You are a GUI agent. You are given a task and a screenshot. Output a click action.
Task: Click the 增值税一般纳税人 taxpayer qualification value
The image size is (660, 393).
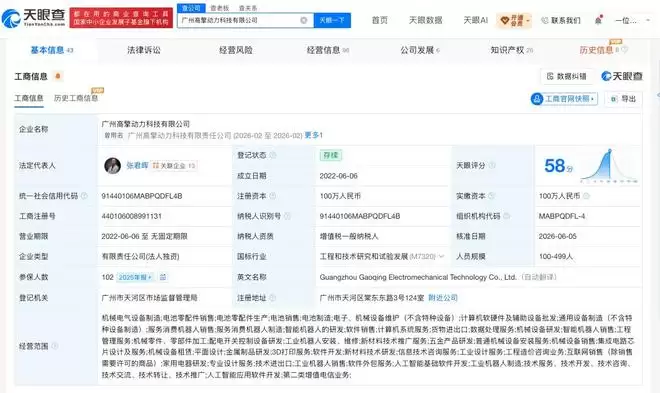(349, 236)
